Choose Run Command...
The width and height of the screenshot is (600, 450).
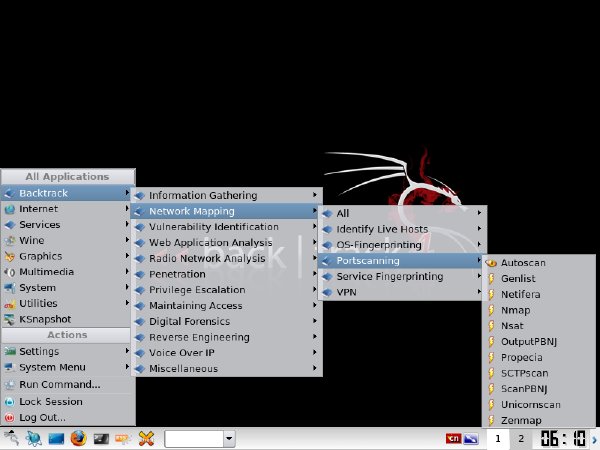[x=67, y=384]
